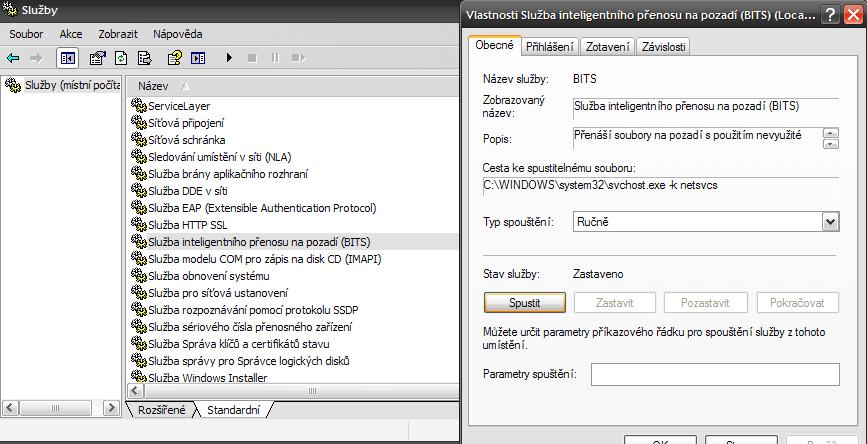
Task: Click the disabled Zastavit button
Action: pos(615,303)
